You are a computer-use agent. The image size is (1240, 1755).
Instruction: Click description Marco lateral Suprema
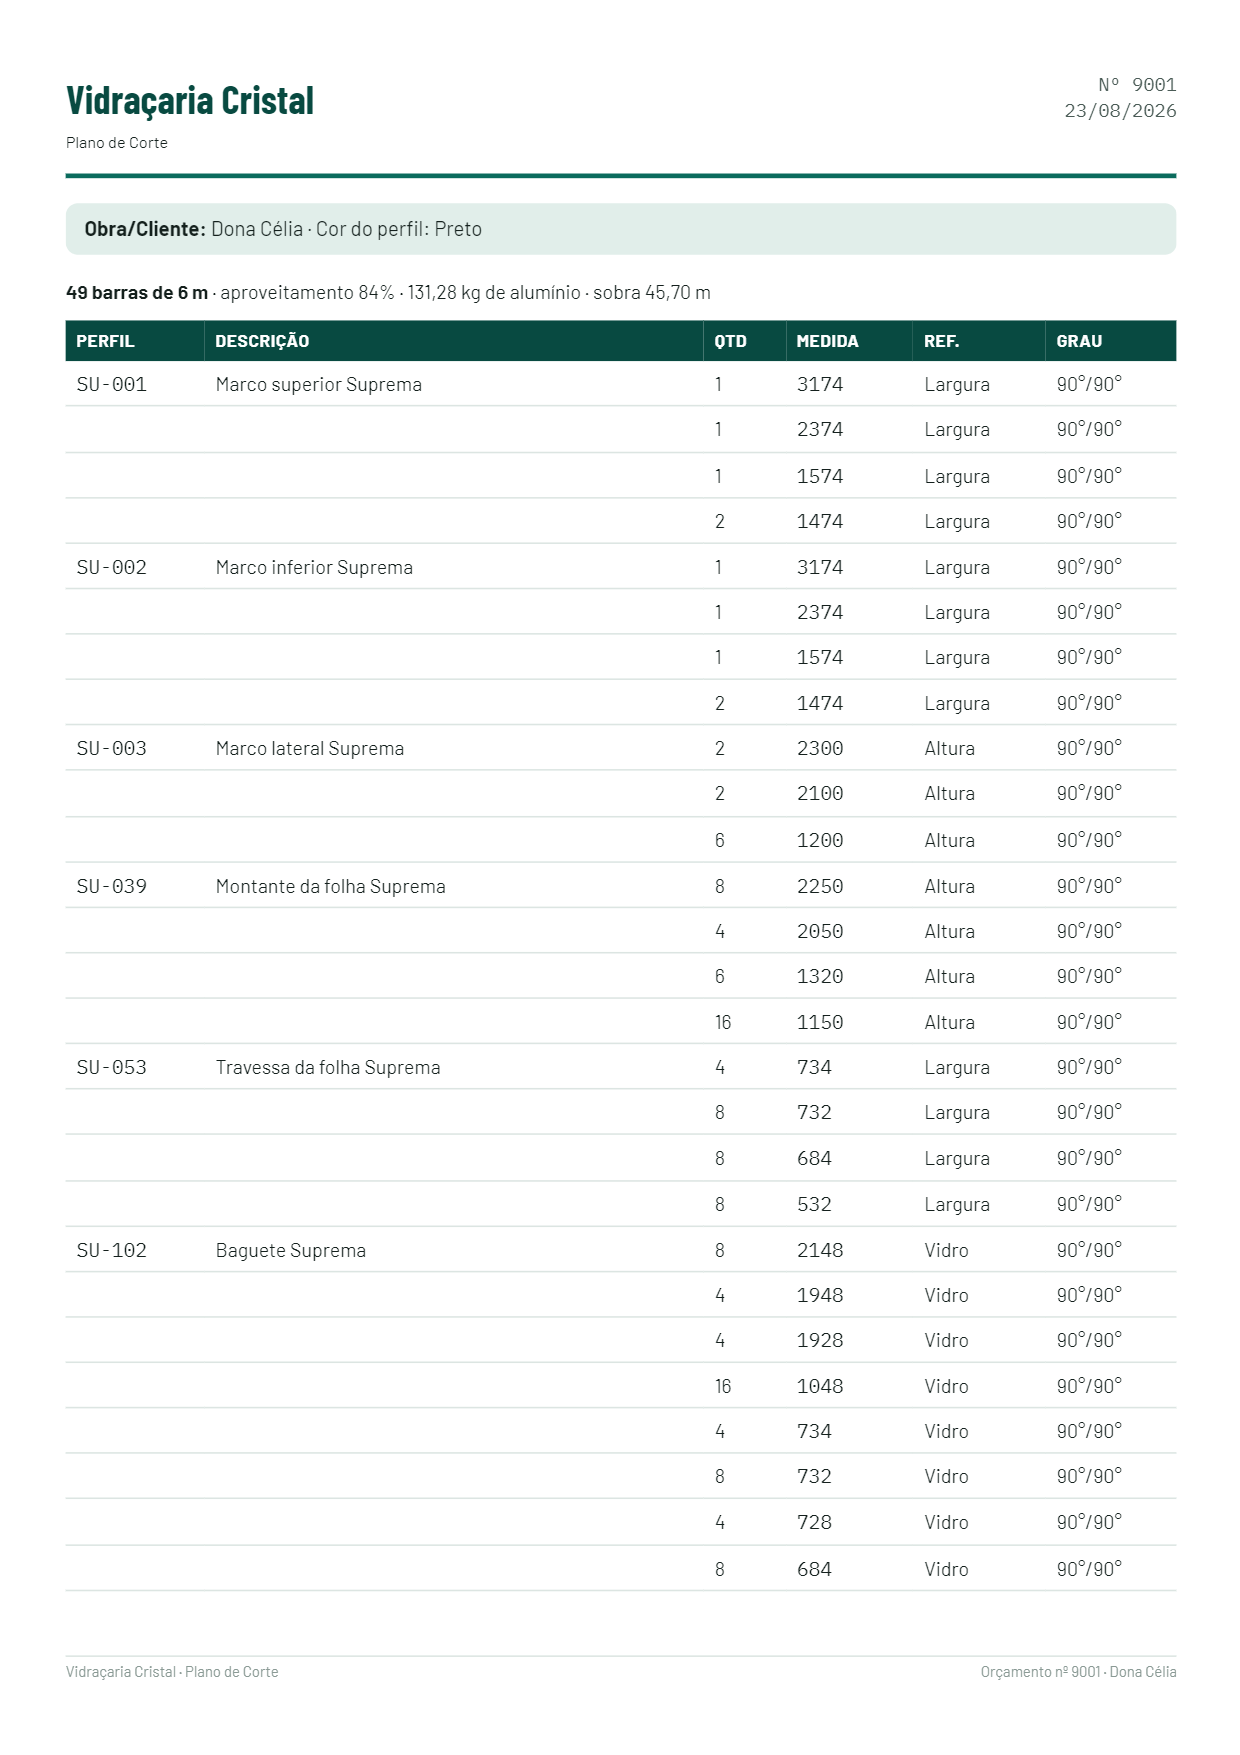310,748
